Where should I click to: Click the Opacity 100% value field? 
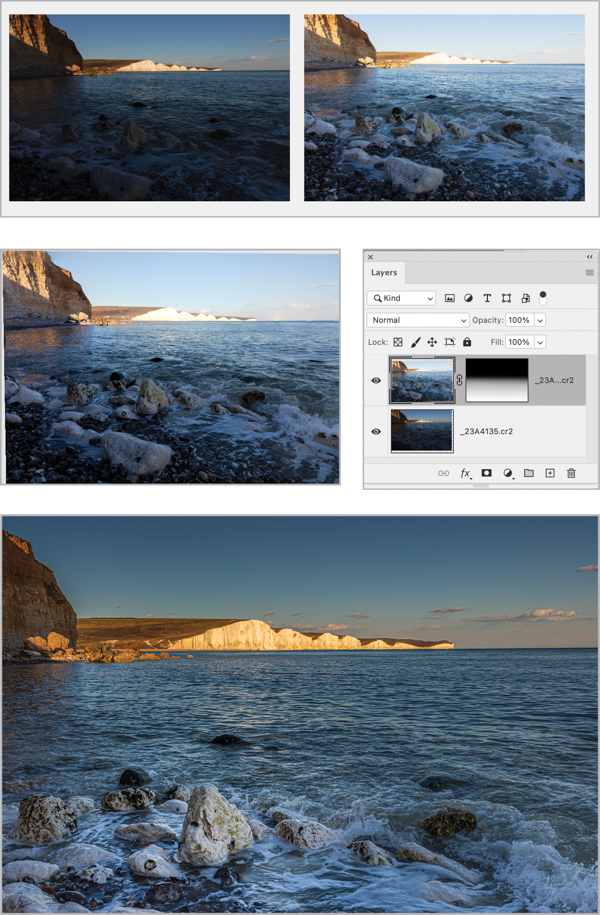tap(519, 320)
